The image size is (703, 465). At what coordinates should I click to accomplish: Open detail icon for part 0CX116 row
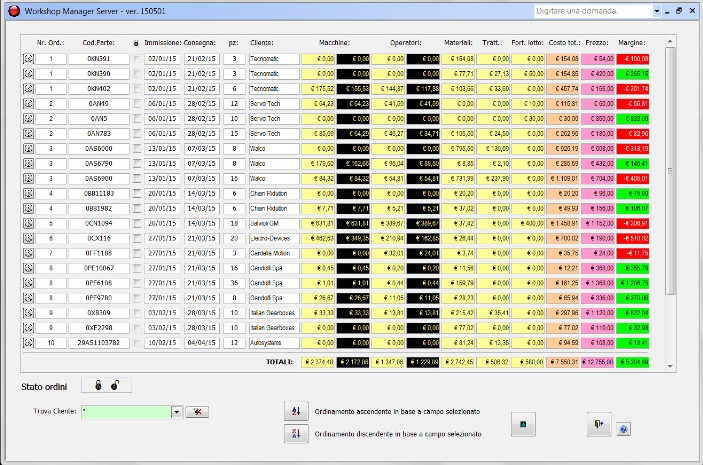pos(28,239)
